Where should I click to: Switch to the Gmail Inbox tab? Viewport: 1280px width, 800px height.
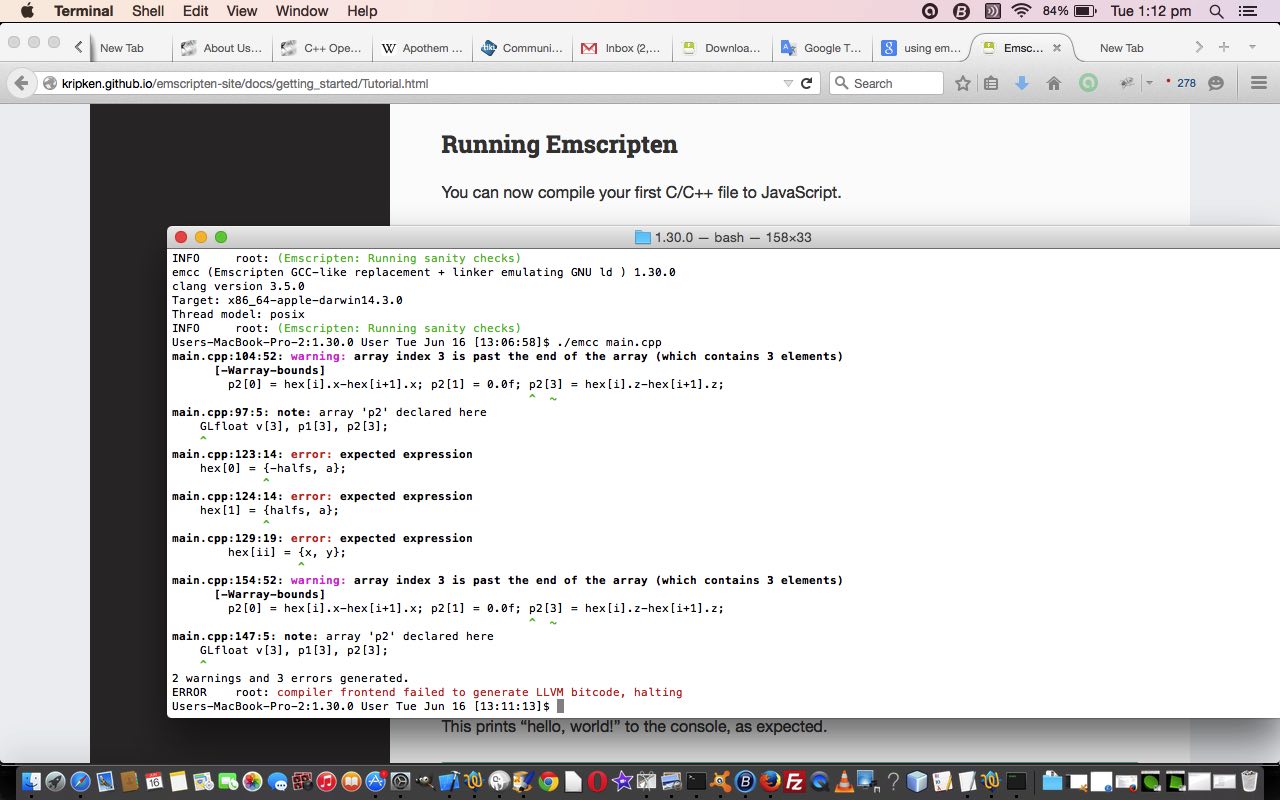pos(623,47)
